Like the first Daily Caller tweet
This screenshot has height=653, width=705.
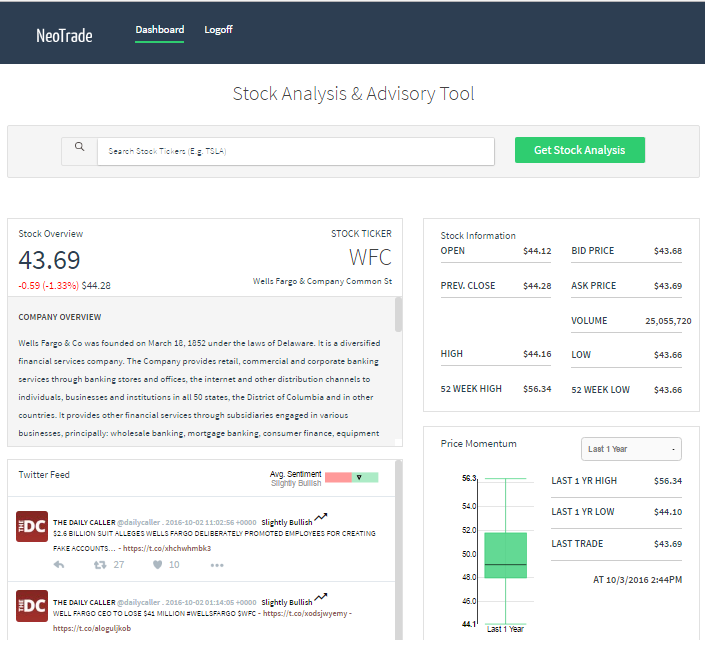tap(157, 565)
